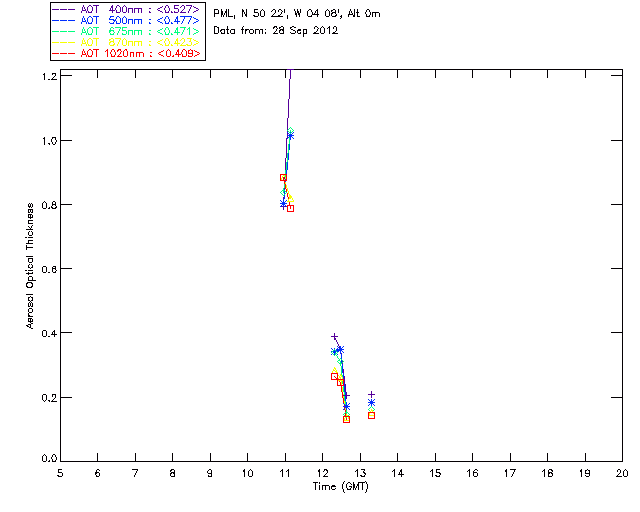The image size is (640, 512).
Task: Click the y-axis tick label 0.2
Action: tap(49, 397)
